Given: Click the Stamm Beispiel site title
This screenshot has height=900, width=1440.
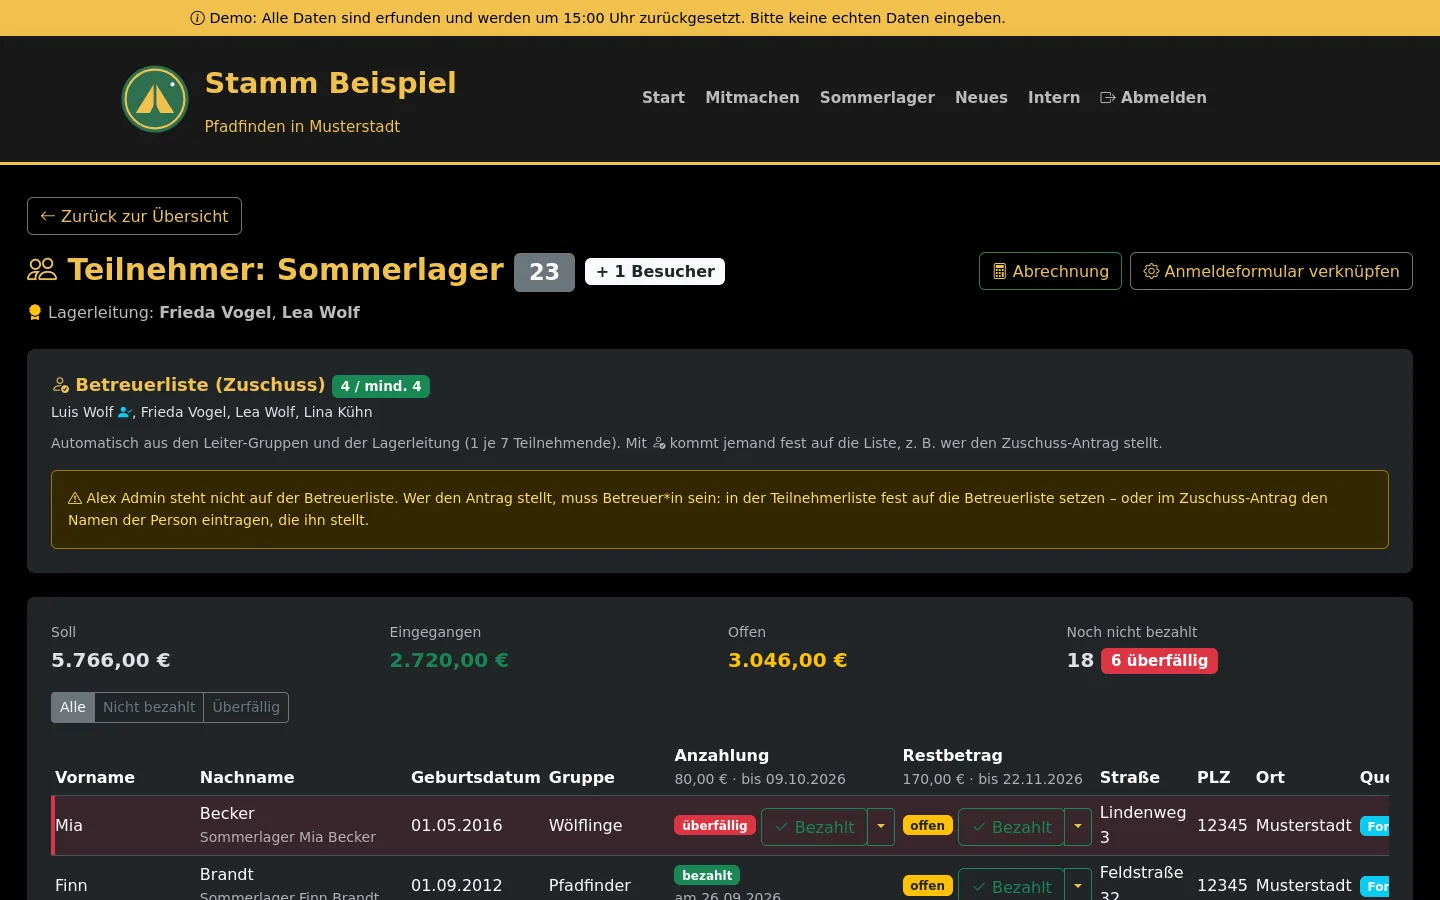Looking at the screenshot, I should (x=330, y=83).
